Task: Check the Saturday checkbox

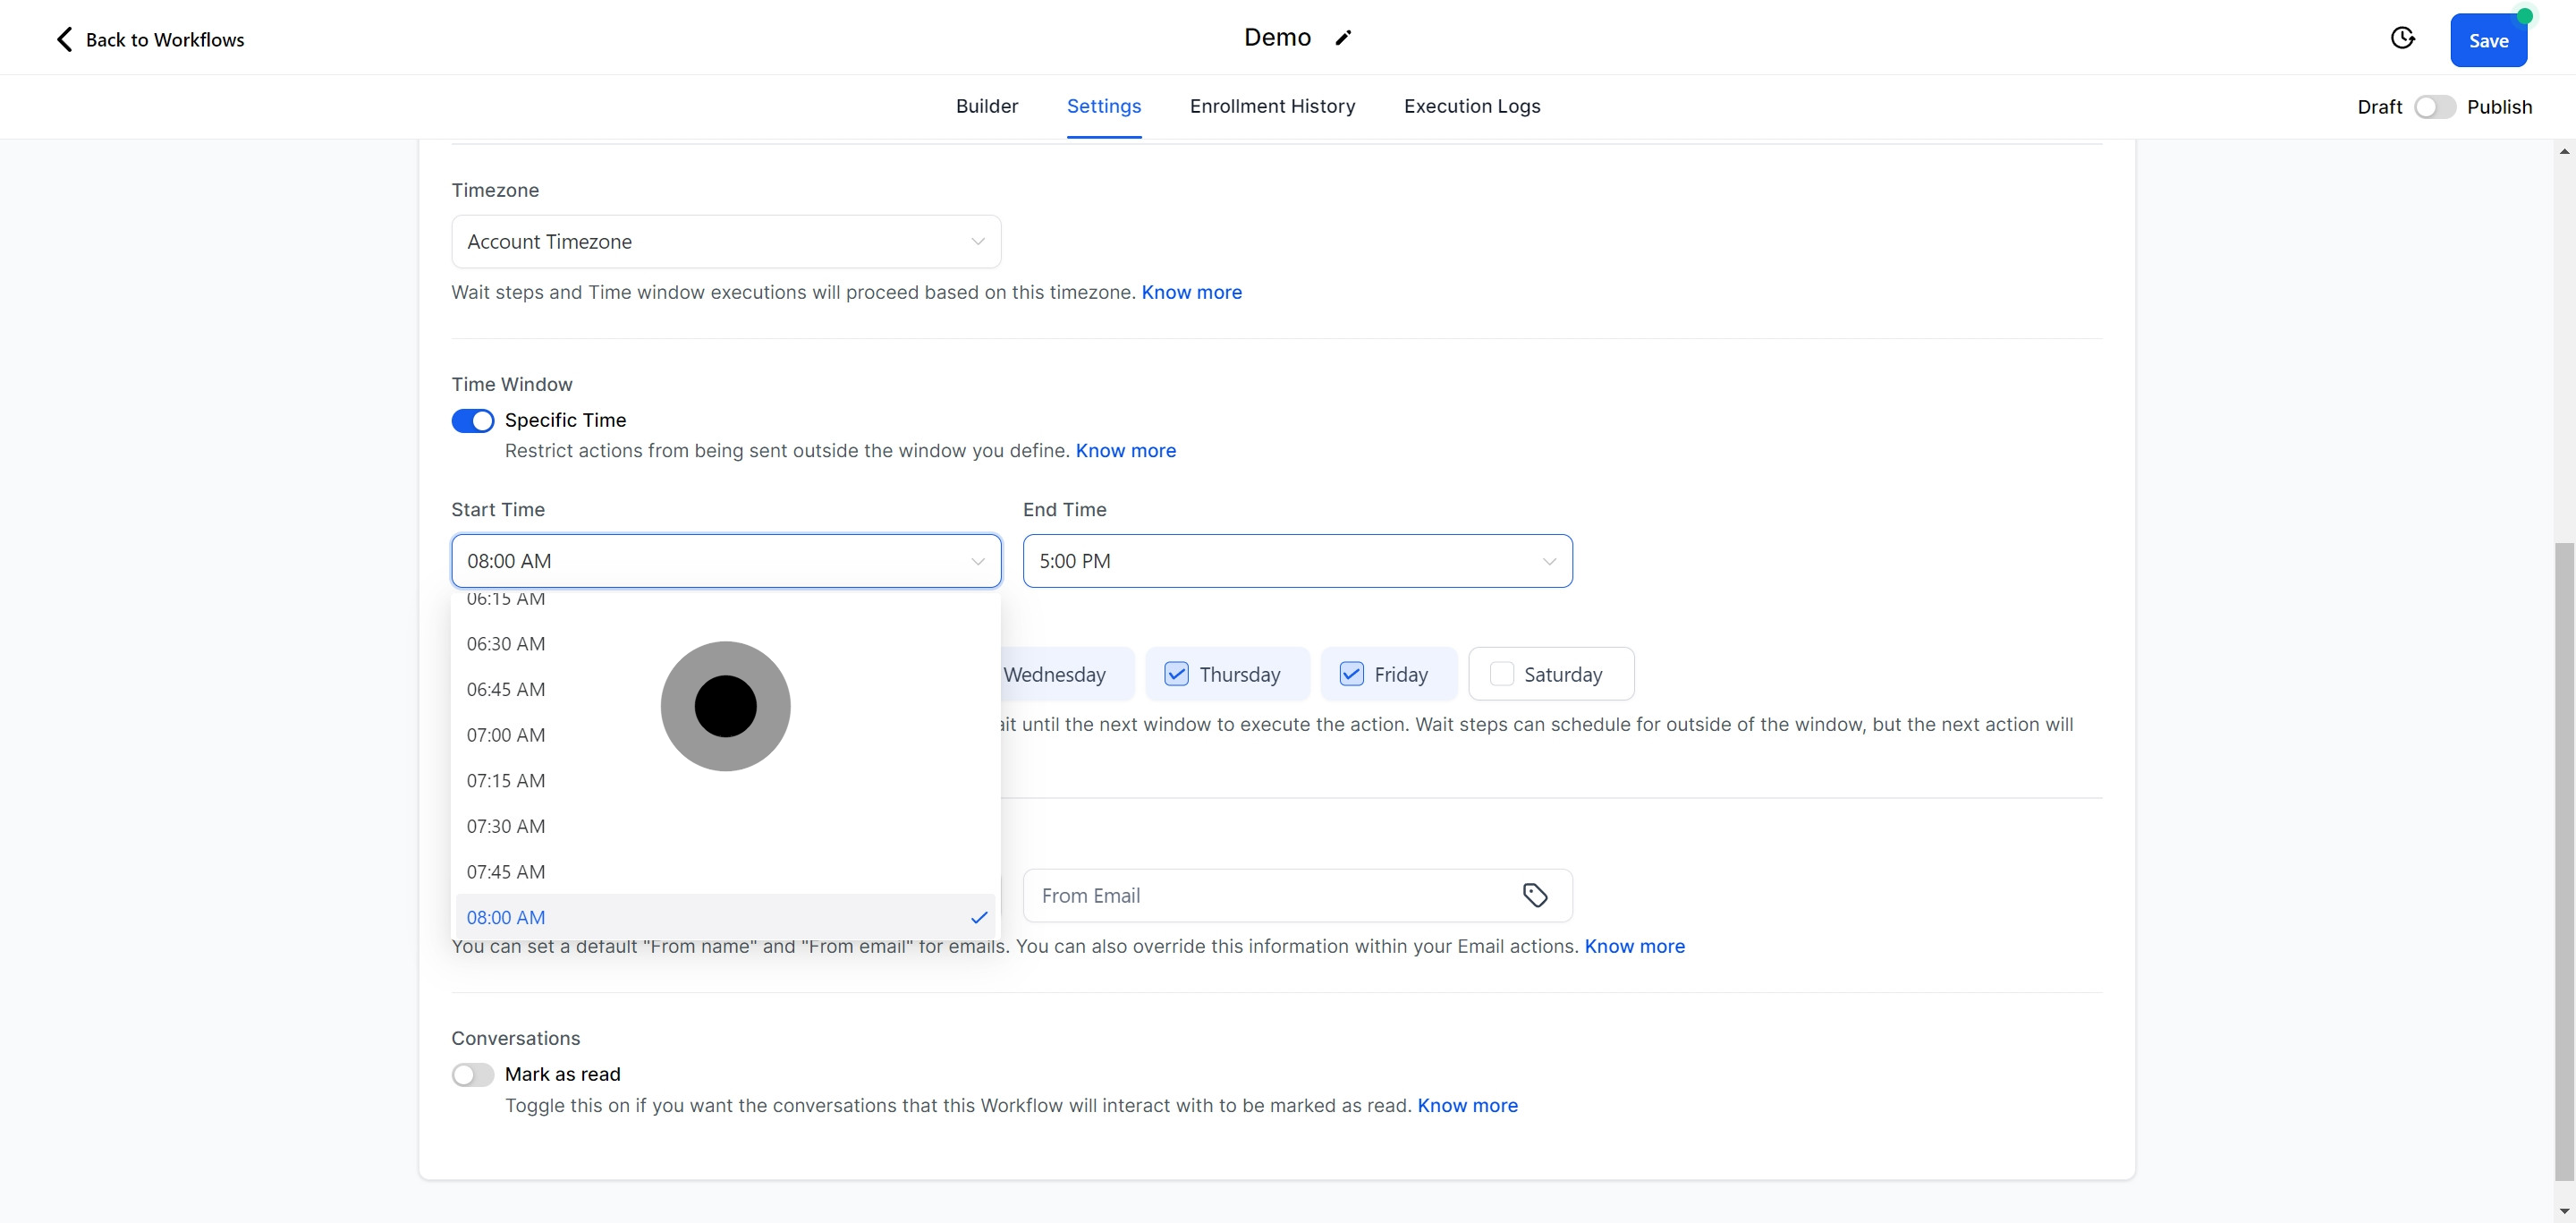Action: [x=1501, y=674]
